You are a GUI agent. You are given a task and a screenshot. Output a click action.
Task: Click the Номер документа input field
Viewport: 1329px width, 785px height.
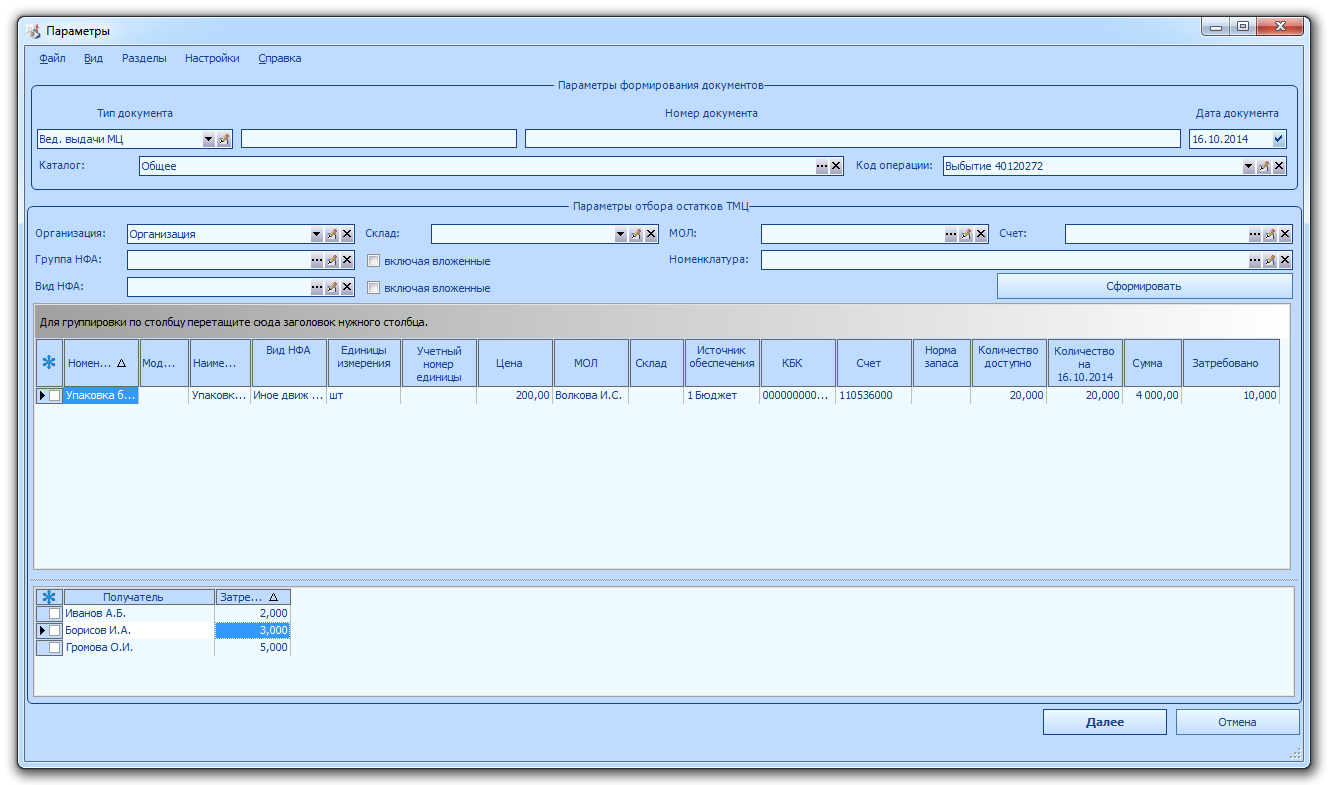[x=853, y=139]
